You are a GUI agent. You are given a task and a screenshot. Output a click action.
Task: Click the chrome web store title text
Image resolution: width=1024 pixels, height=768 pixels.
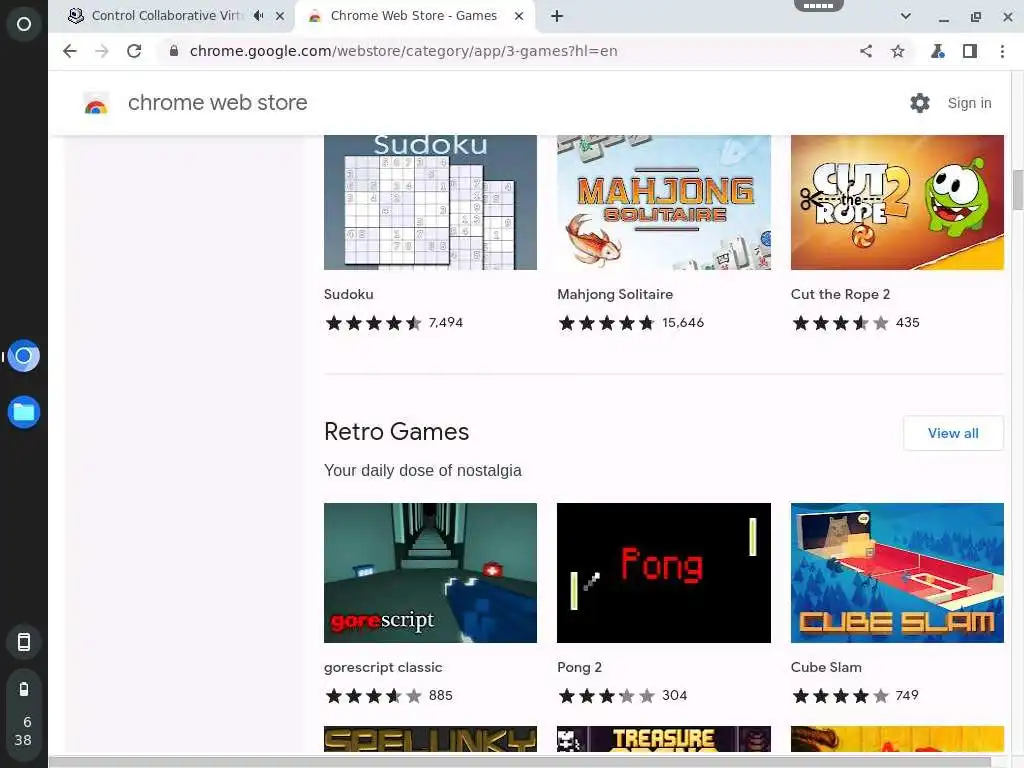217,103
